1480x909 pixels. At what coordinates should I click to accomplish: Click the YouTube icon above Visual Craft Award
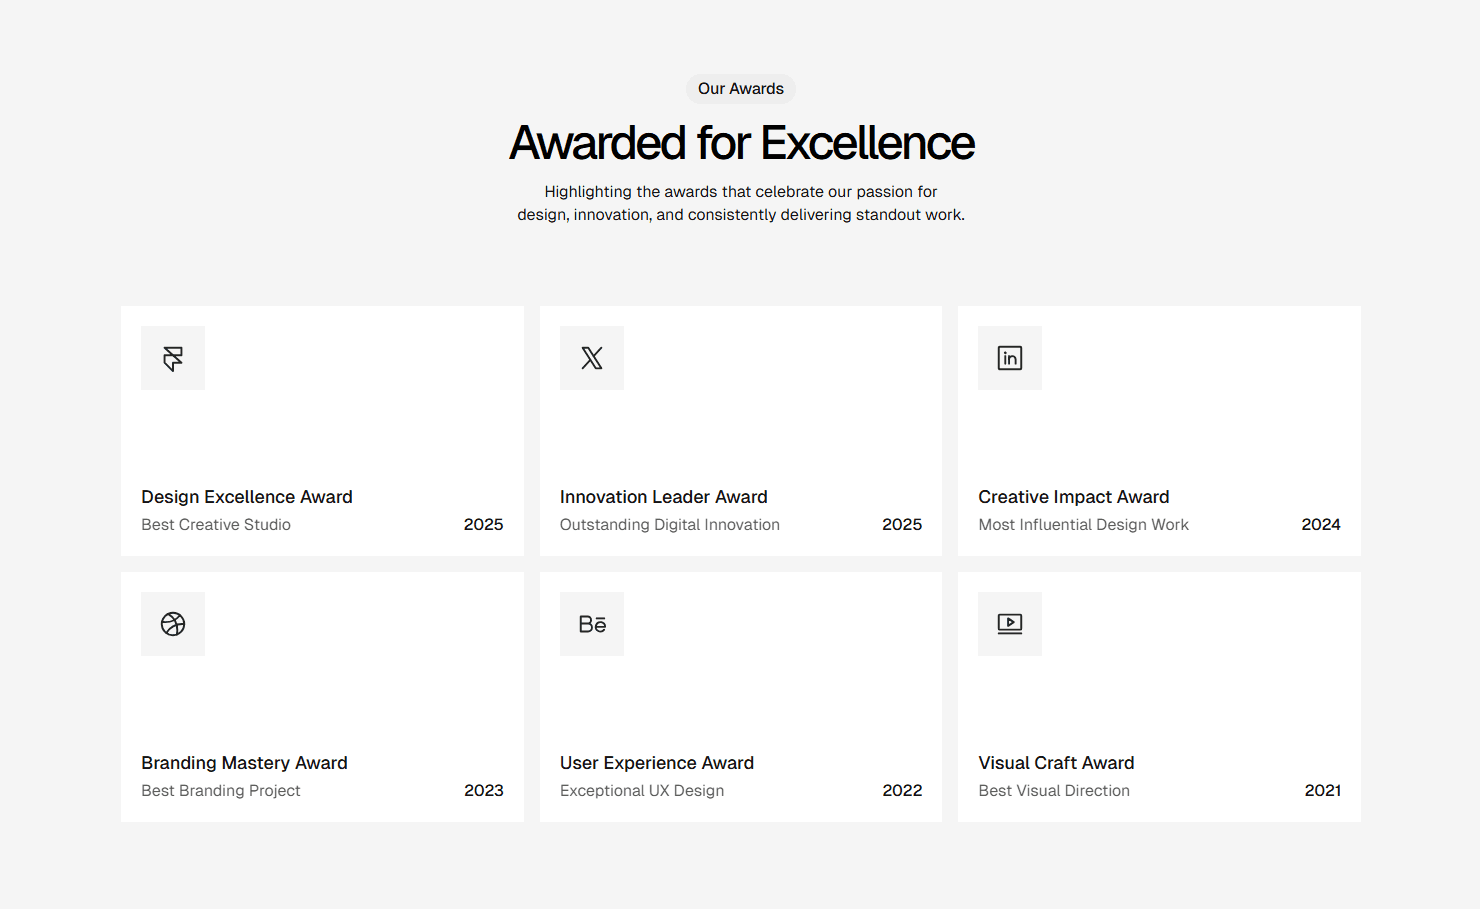[x=1009, y=623]
